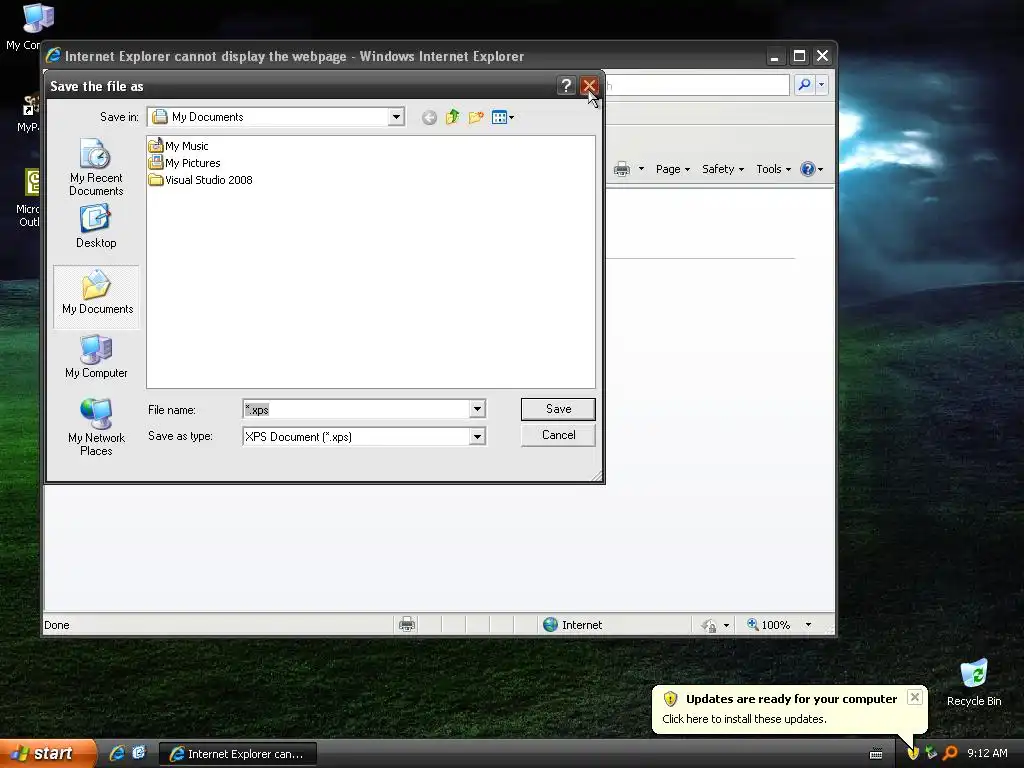Click the greyed Back arrow in dialog
This screenshot has height=768, width=1024.
point(429,118)
